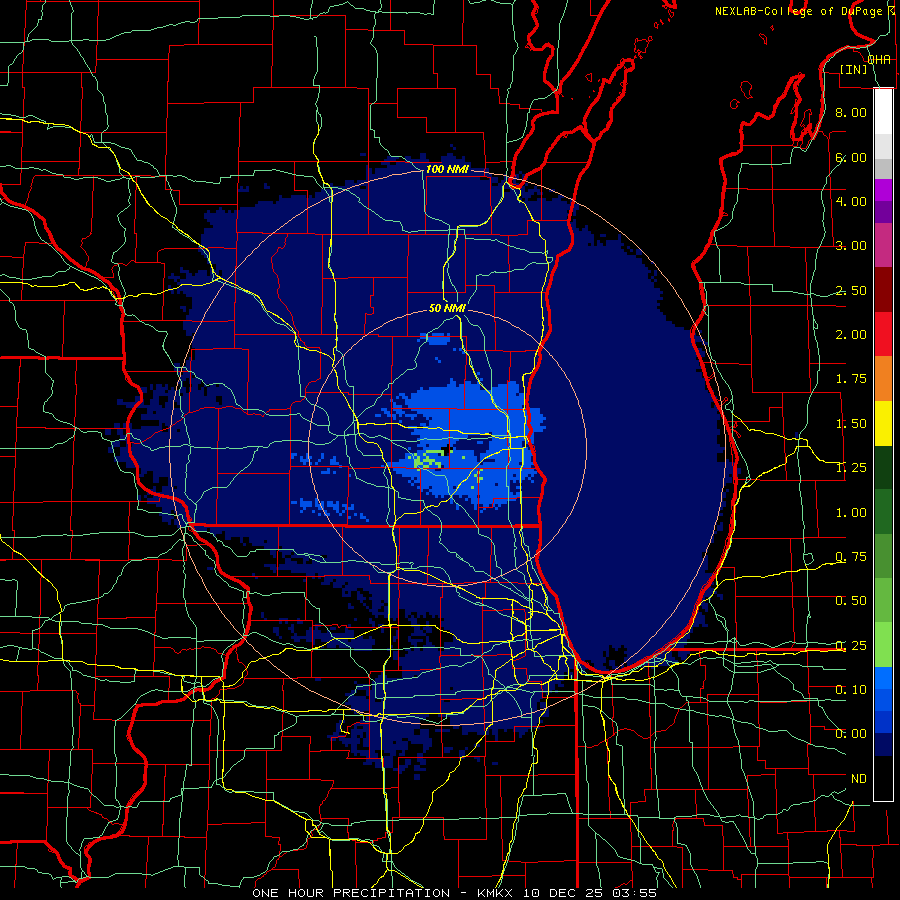Click the "4.00" legend value

(850, 201)
